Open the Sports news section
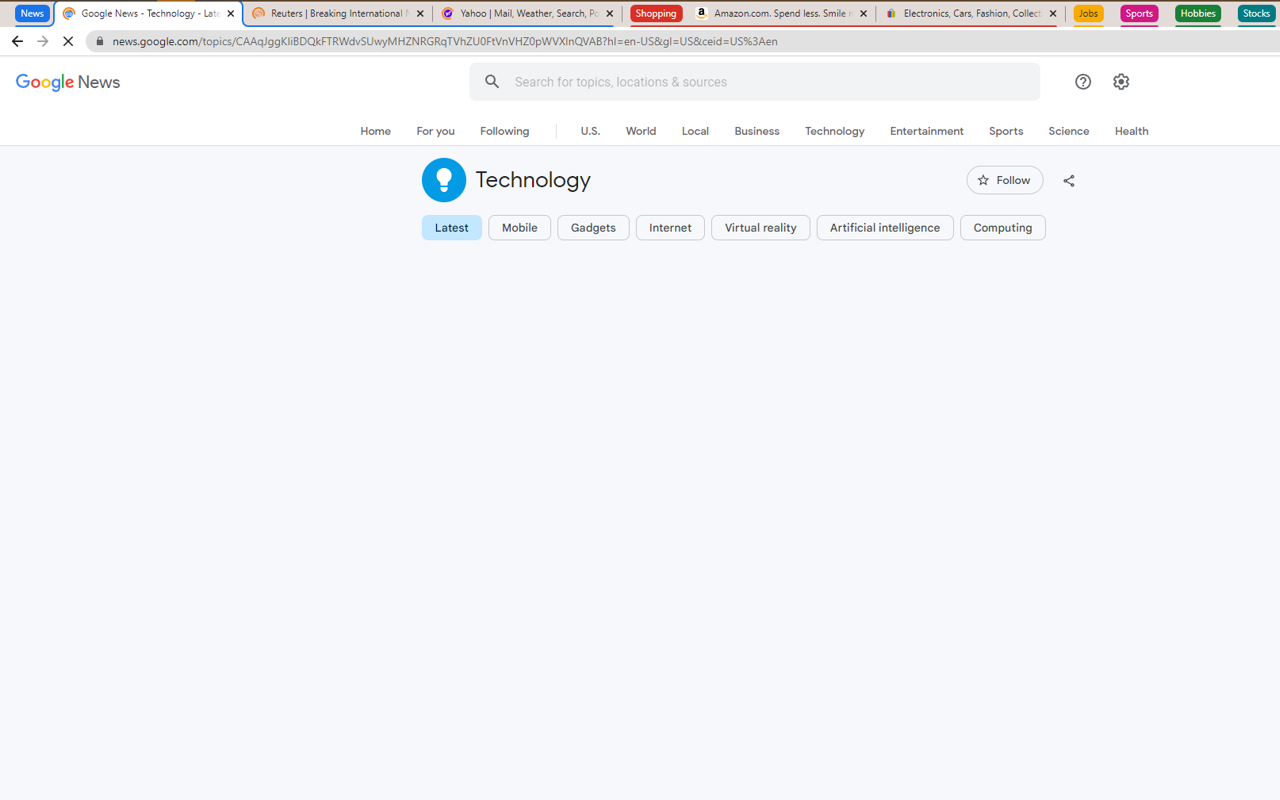Screen dimensions: 1280x800 tap(1005, 131)
